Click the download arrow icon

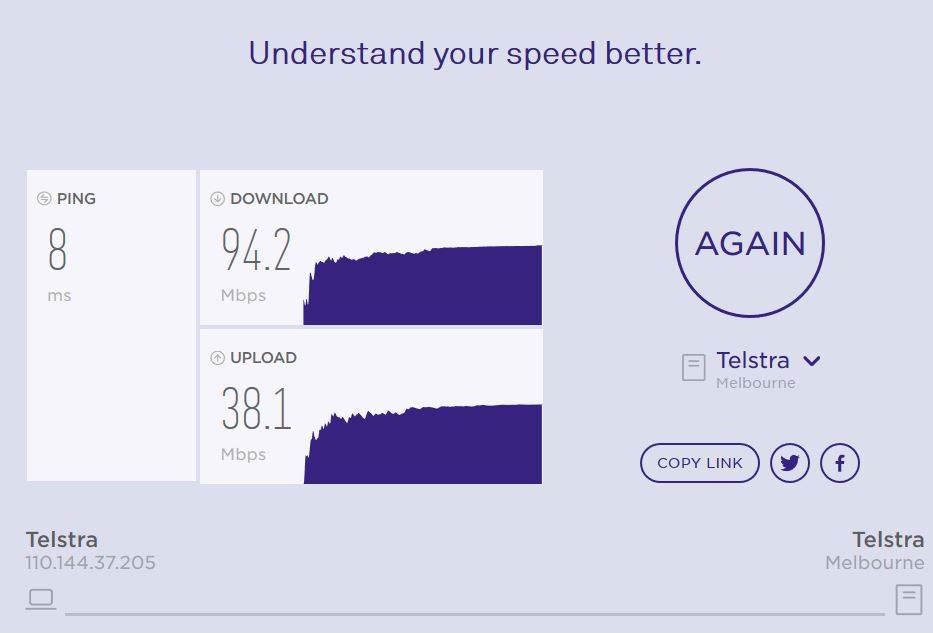(217, 199)
